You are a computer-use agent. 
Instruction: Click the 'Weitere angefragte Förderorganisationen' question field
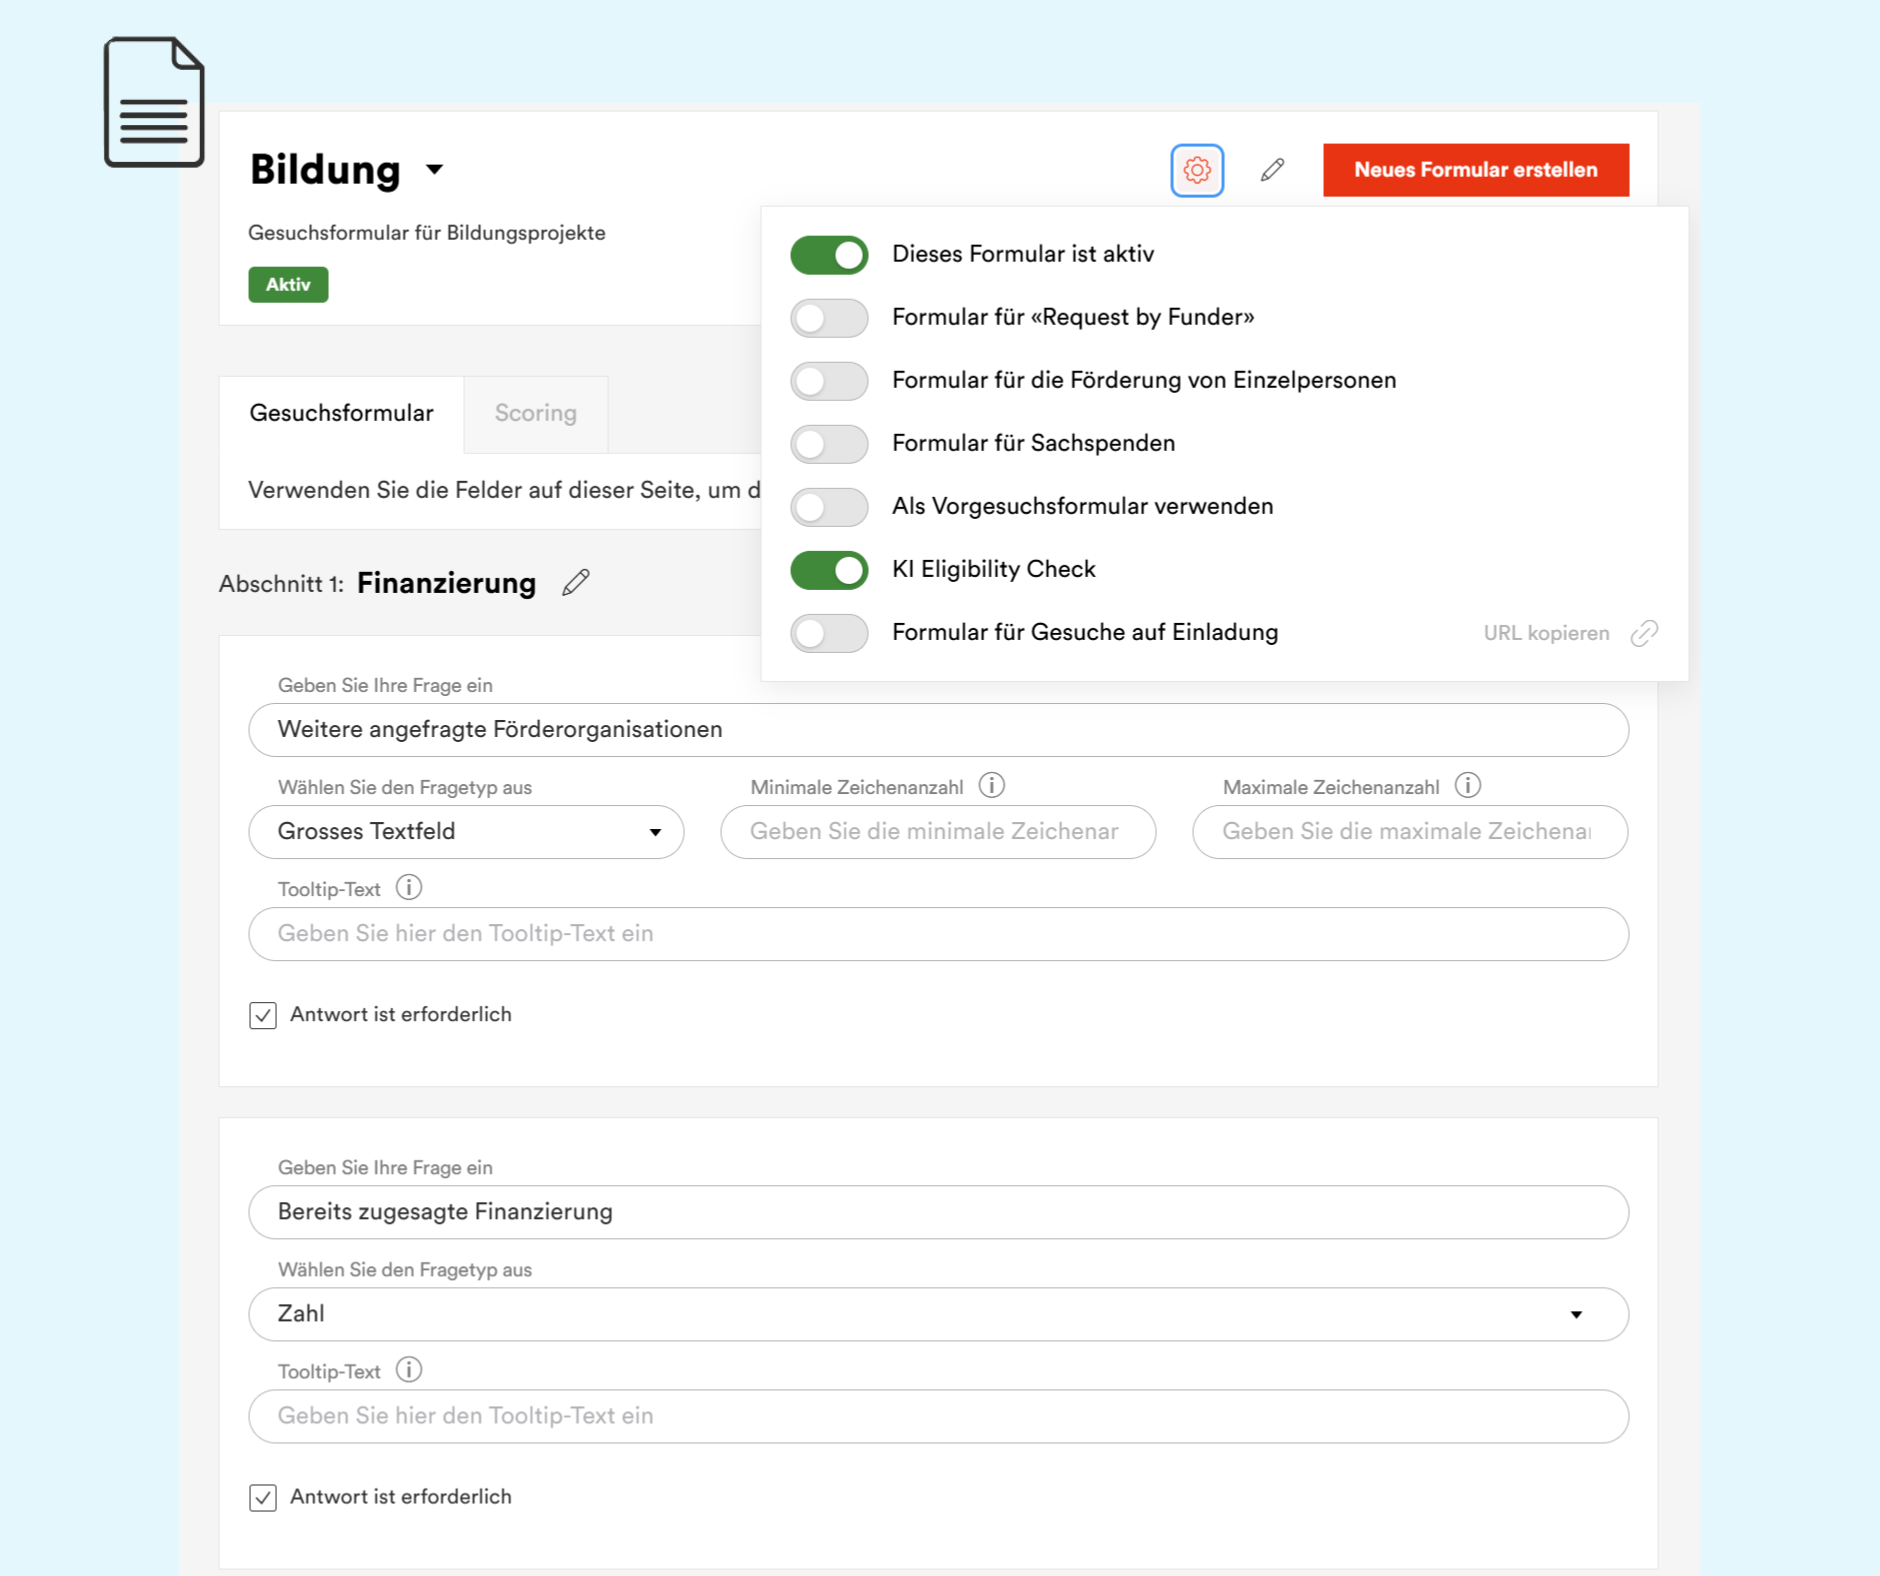coord(938,730)
